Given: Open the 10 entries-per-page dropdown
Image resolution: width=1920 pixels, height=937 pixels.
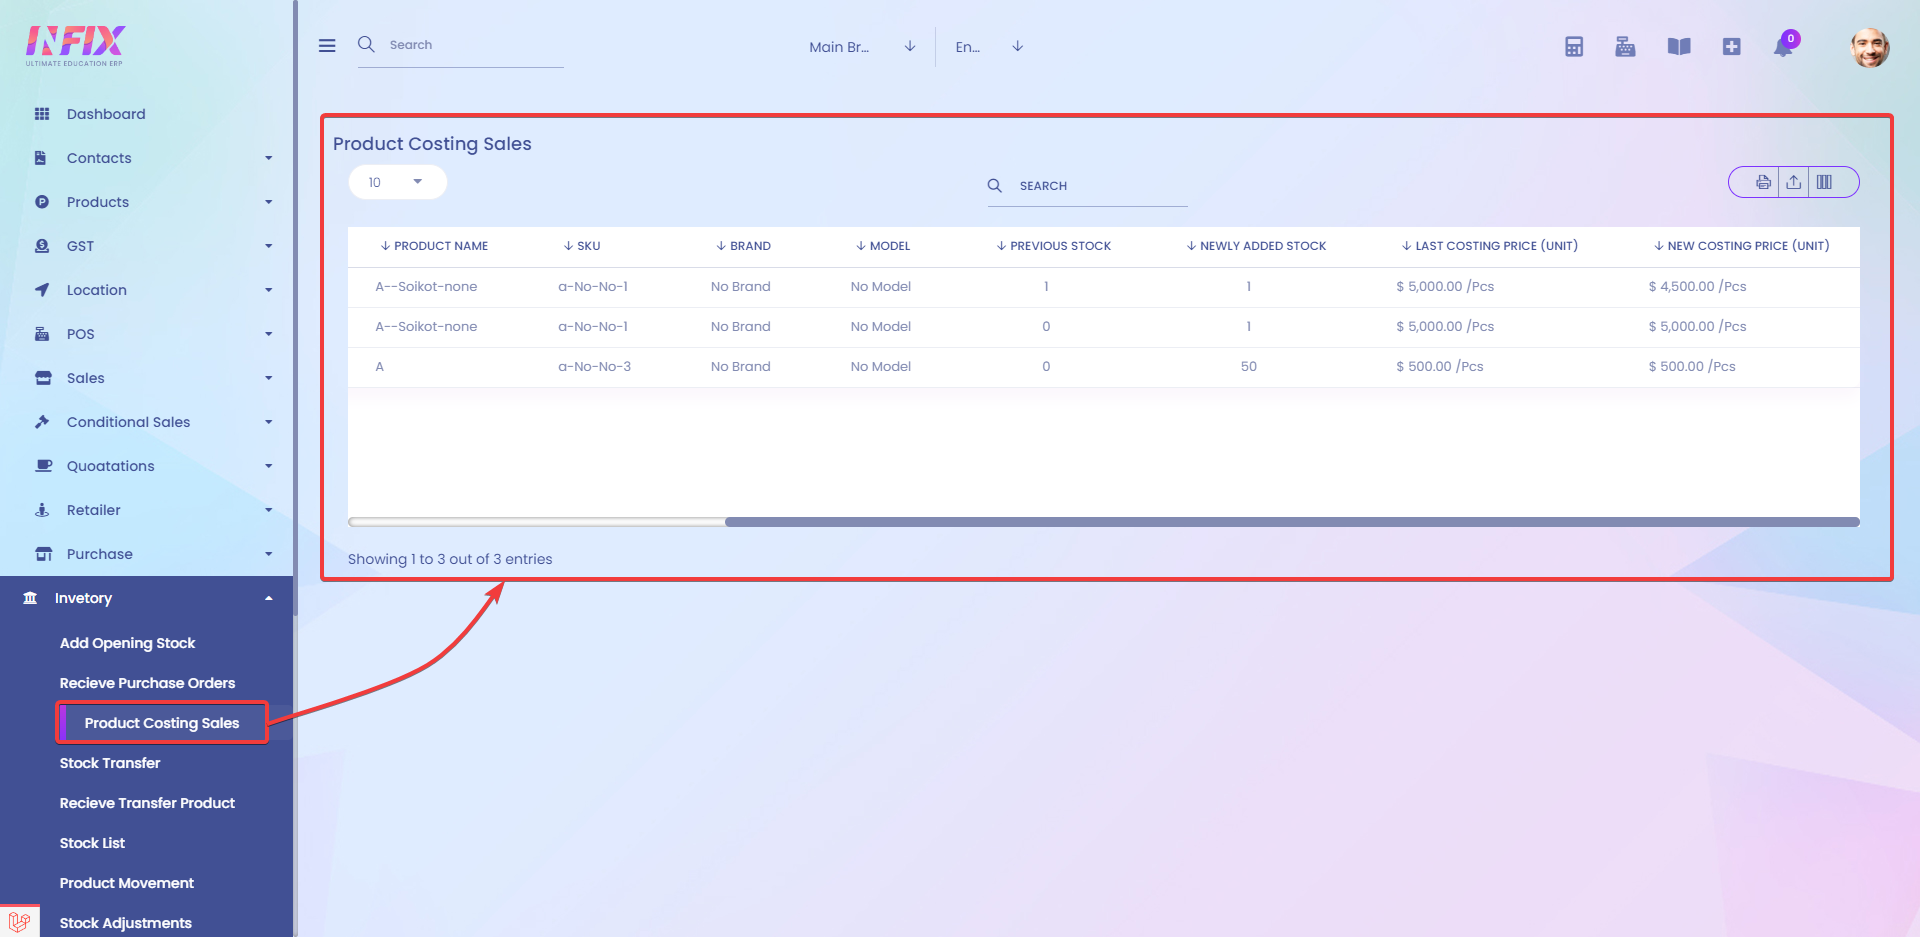Looking at the screenshot, I should coord(397,182).
